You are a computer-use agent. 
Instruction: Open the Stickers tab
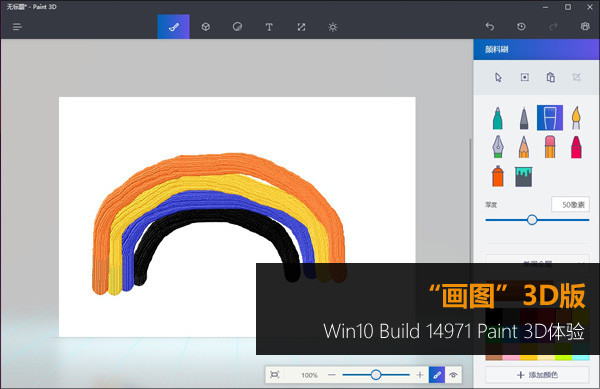(x=237, y=27)
